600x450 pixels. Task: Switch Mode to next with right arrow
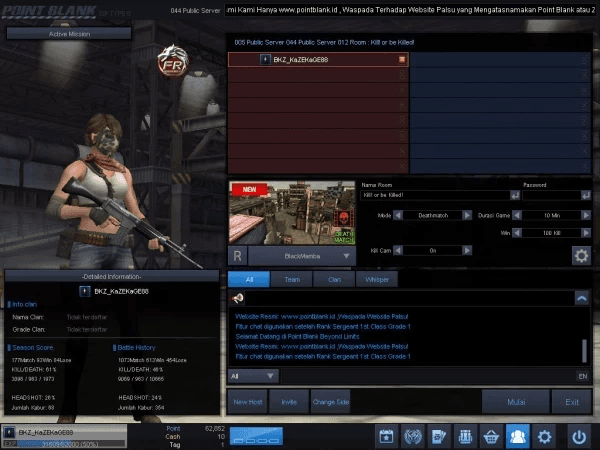tap(467, 215)
